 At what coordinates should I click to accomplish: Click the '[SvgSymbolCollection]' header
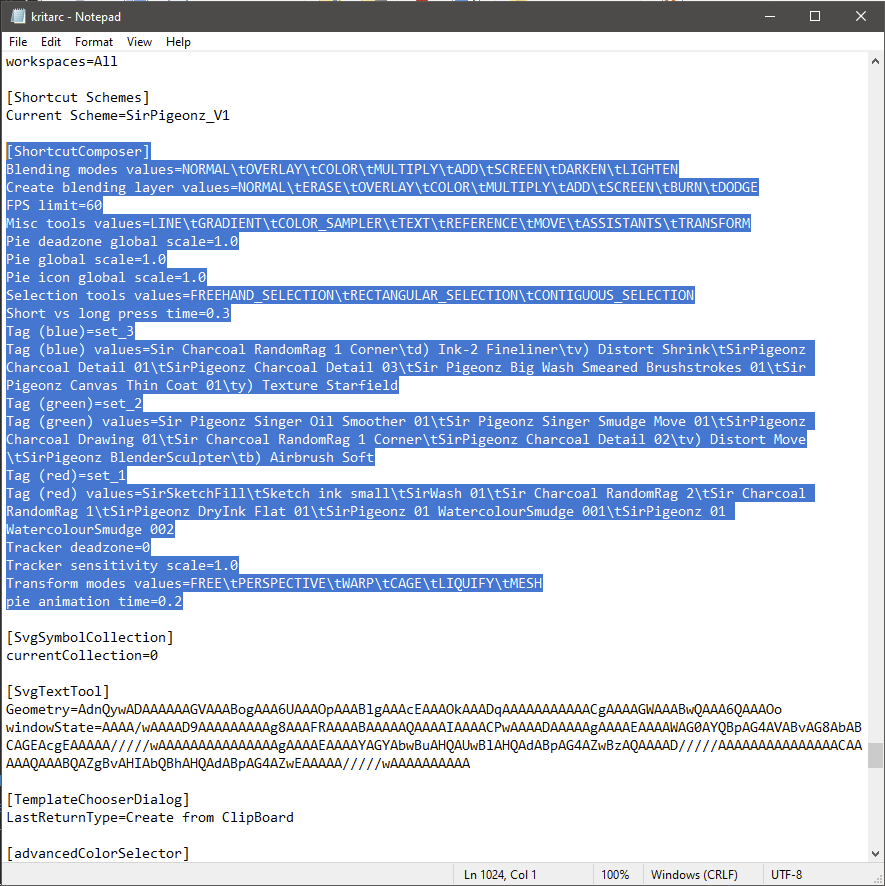pos(90,637)
